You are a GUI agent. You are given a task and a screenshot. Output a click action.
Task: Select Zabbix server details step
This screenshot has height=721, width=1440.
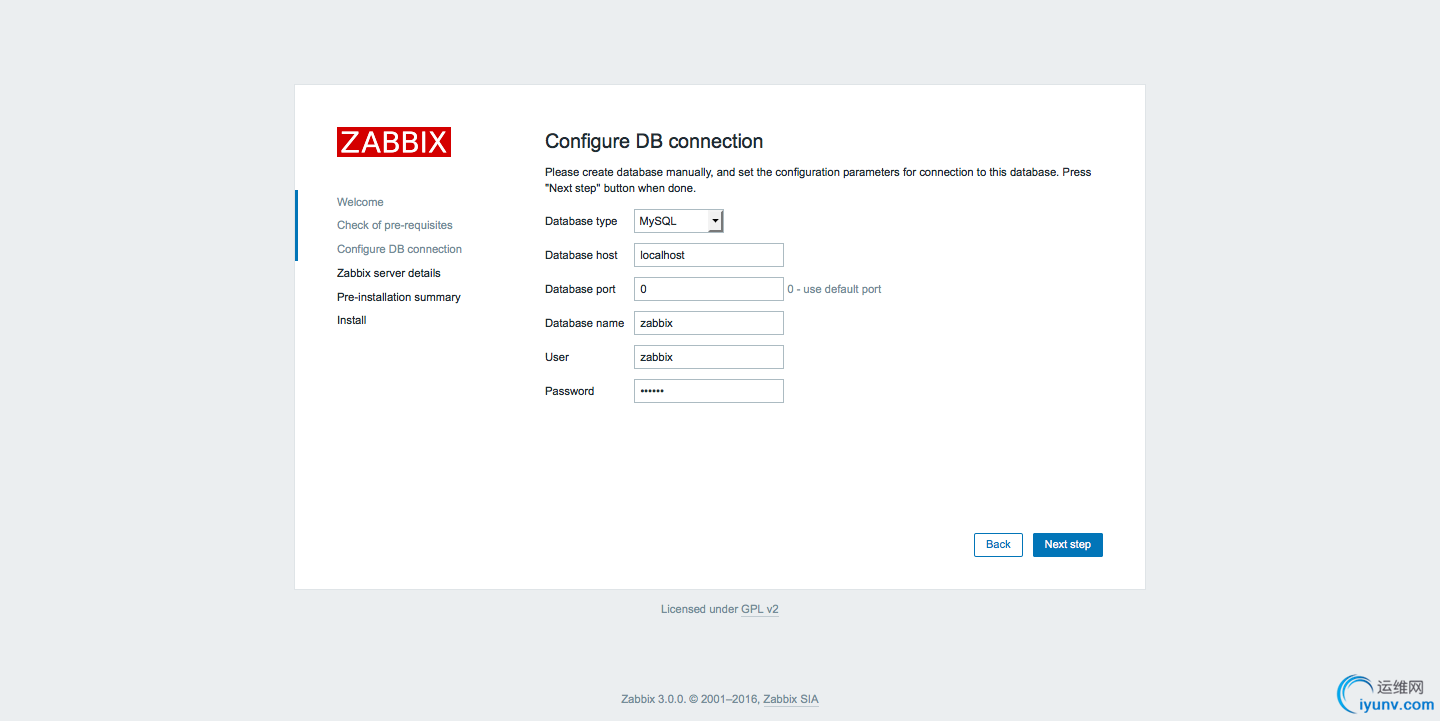point(389,273)
